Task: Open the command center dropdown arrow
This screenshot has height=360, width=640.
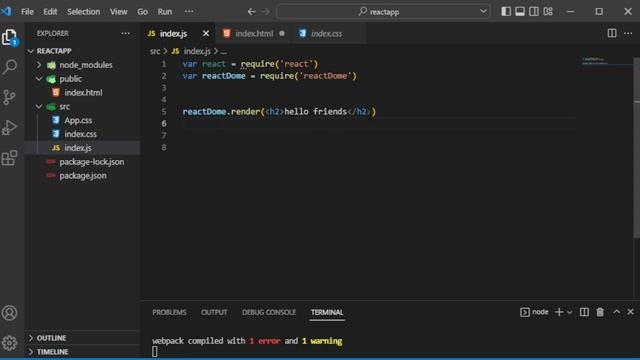Action: [x=483, y=11]
